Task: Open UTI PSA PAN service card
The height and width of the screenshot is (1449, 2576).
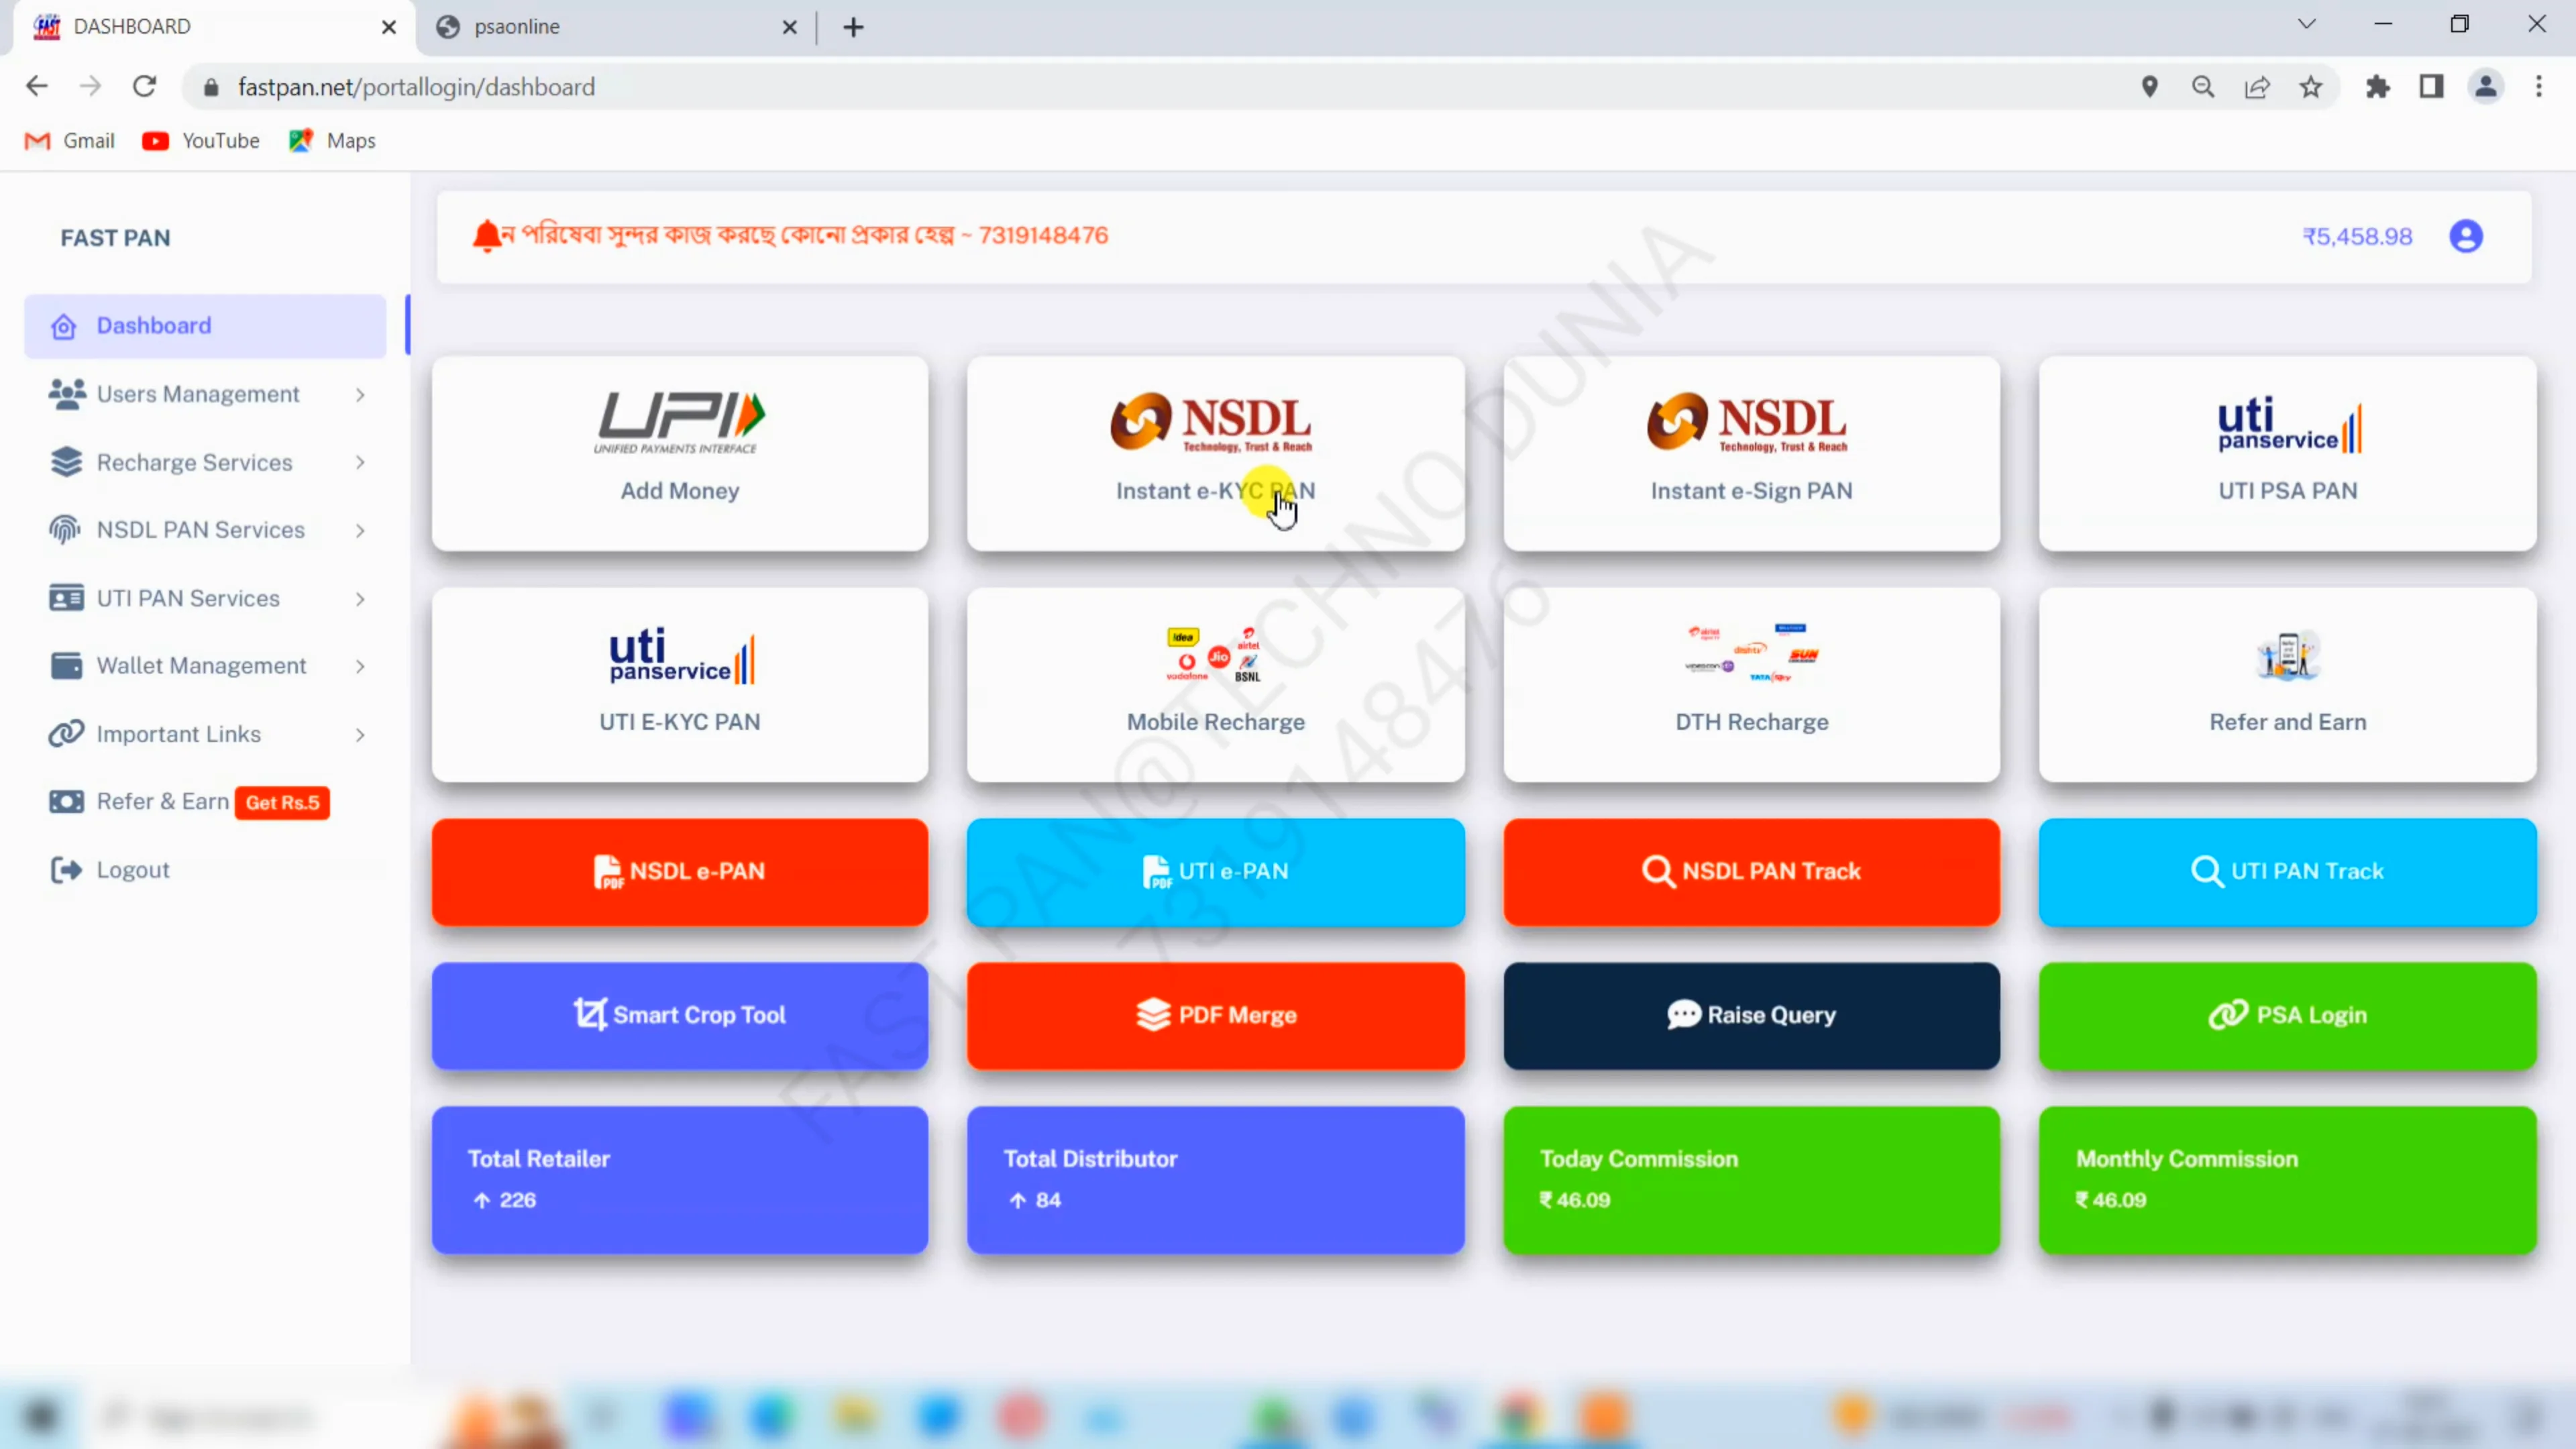Action: pos(2287,453)
